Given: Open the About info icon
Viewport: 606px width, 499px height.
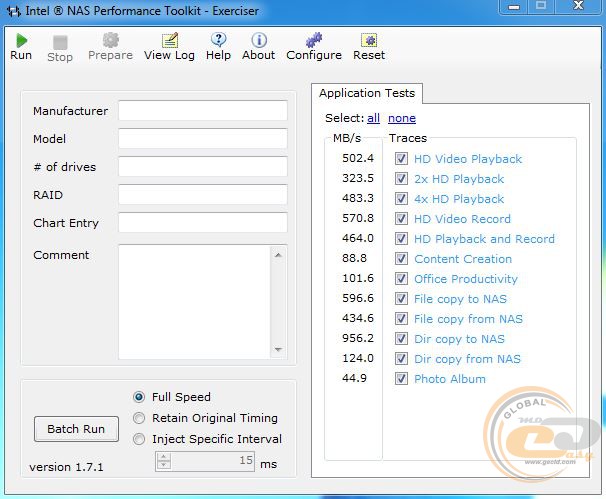Looking at the screenshot, I should [259, 40].
